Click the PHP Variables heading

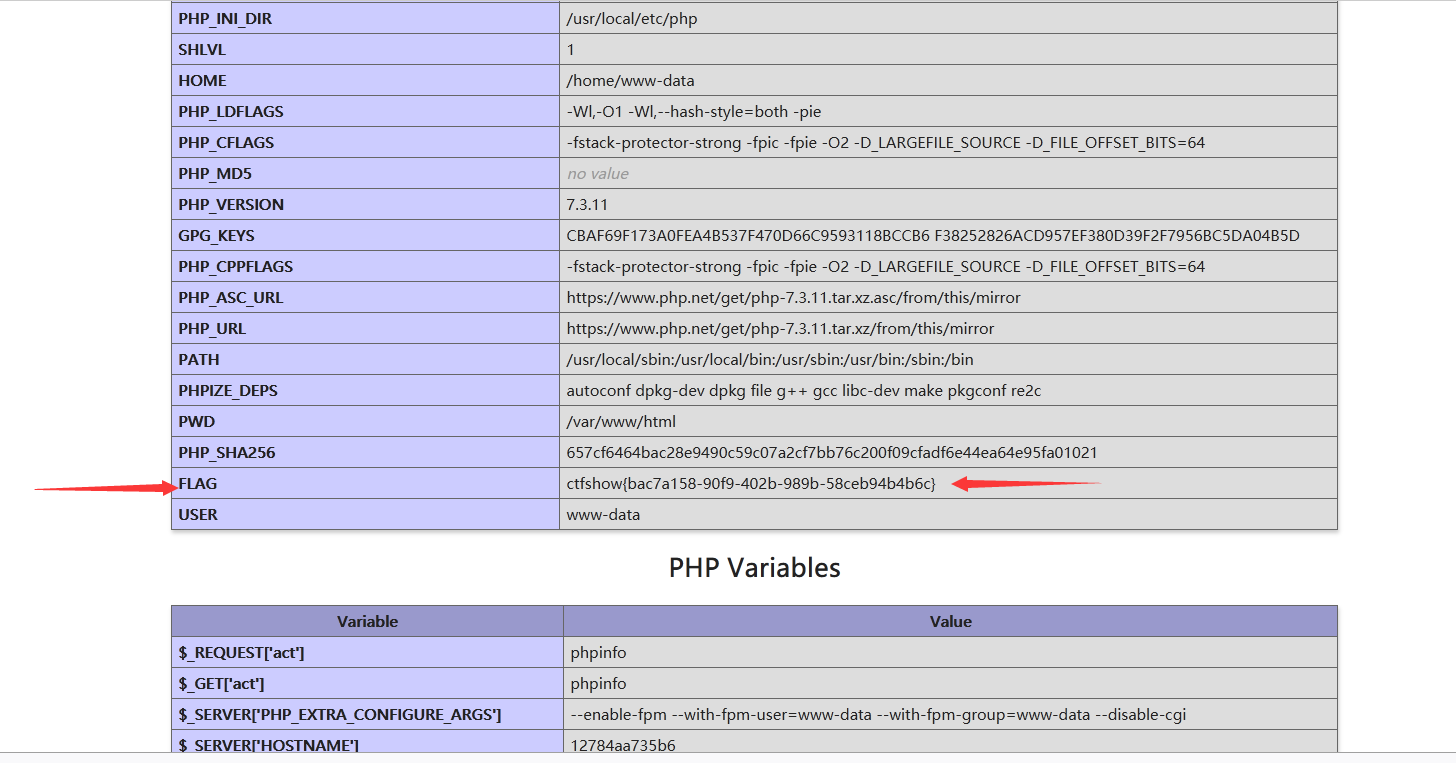tap(754, 568)
